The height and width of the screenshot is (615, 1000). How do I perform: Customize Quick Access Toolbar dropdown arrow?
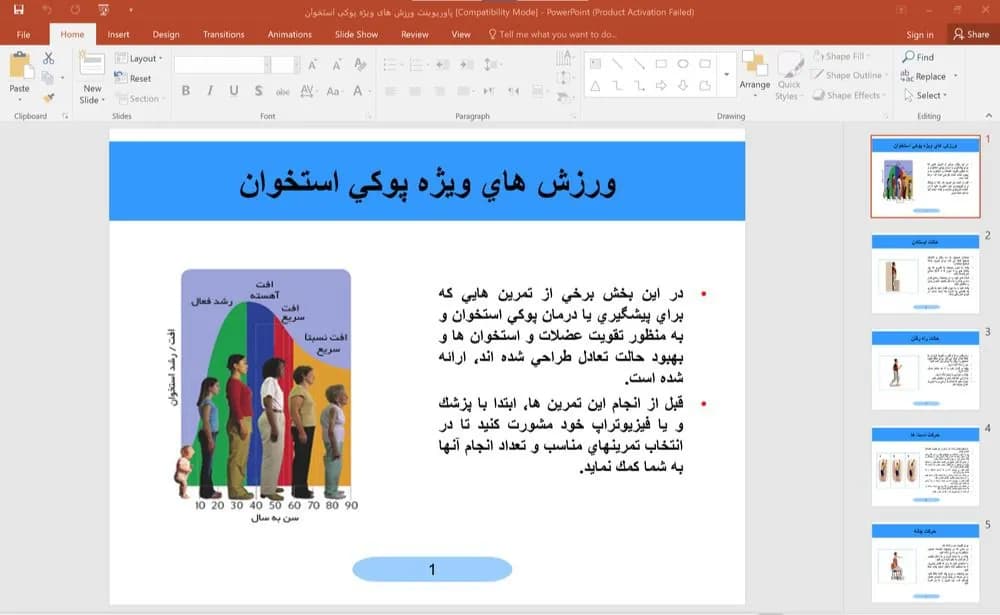(x=131, y=10)
